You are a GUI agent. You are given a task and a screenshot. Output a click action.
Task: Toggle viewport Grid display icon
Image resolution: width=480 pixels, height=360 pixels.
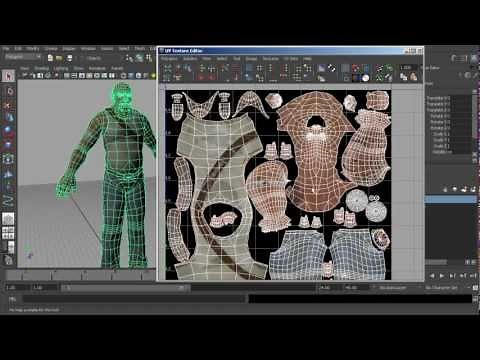pyautogui.click(x=67, y=76)
